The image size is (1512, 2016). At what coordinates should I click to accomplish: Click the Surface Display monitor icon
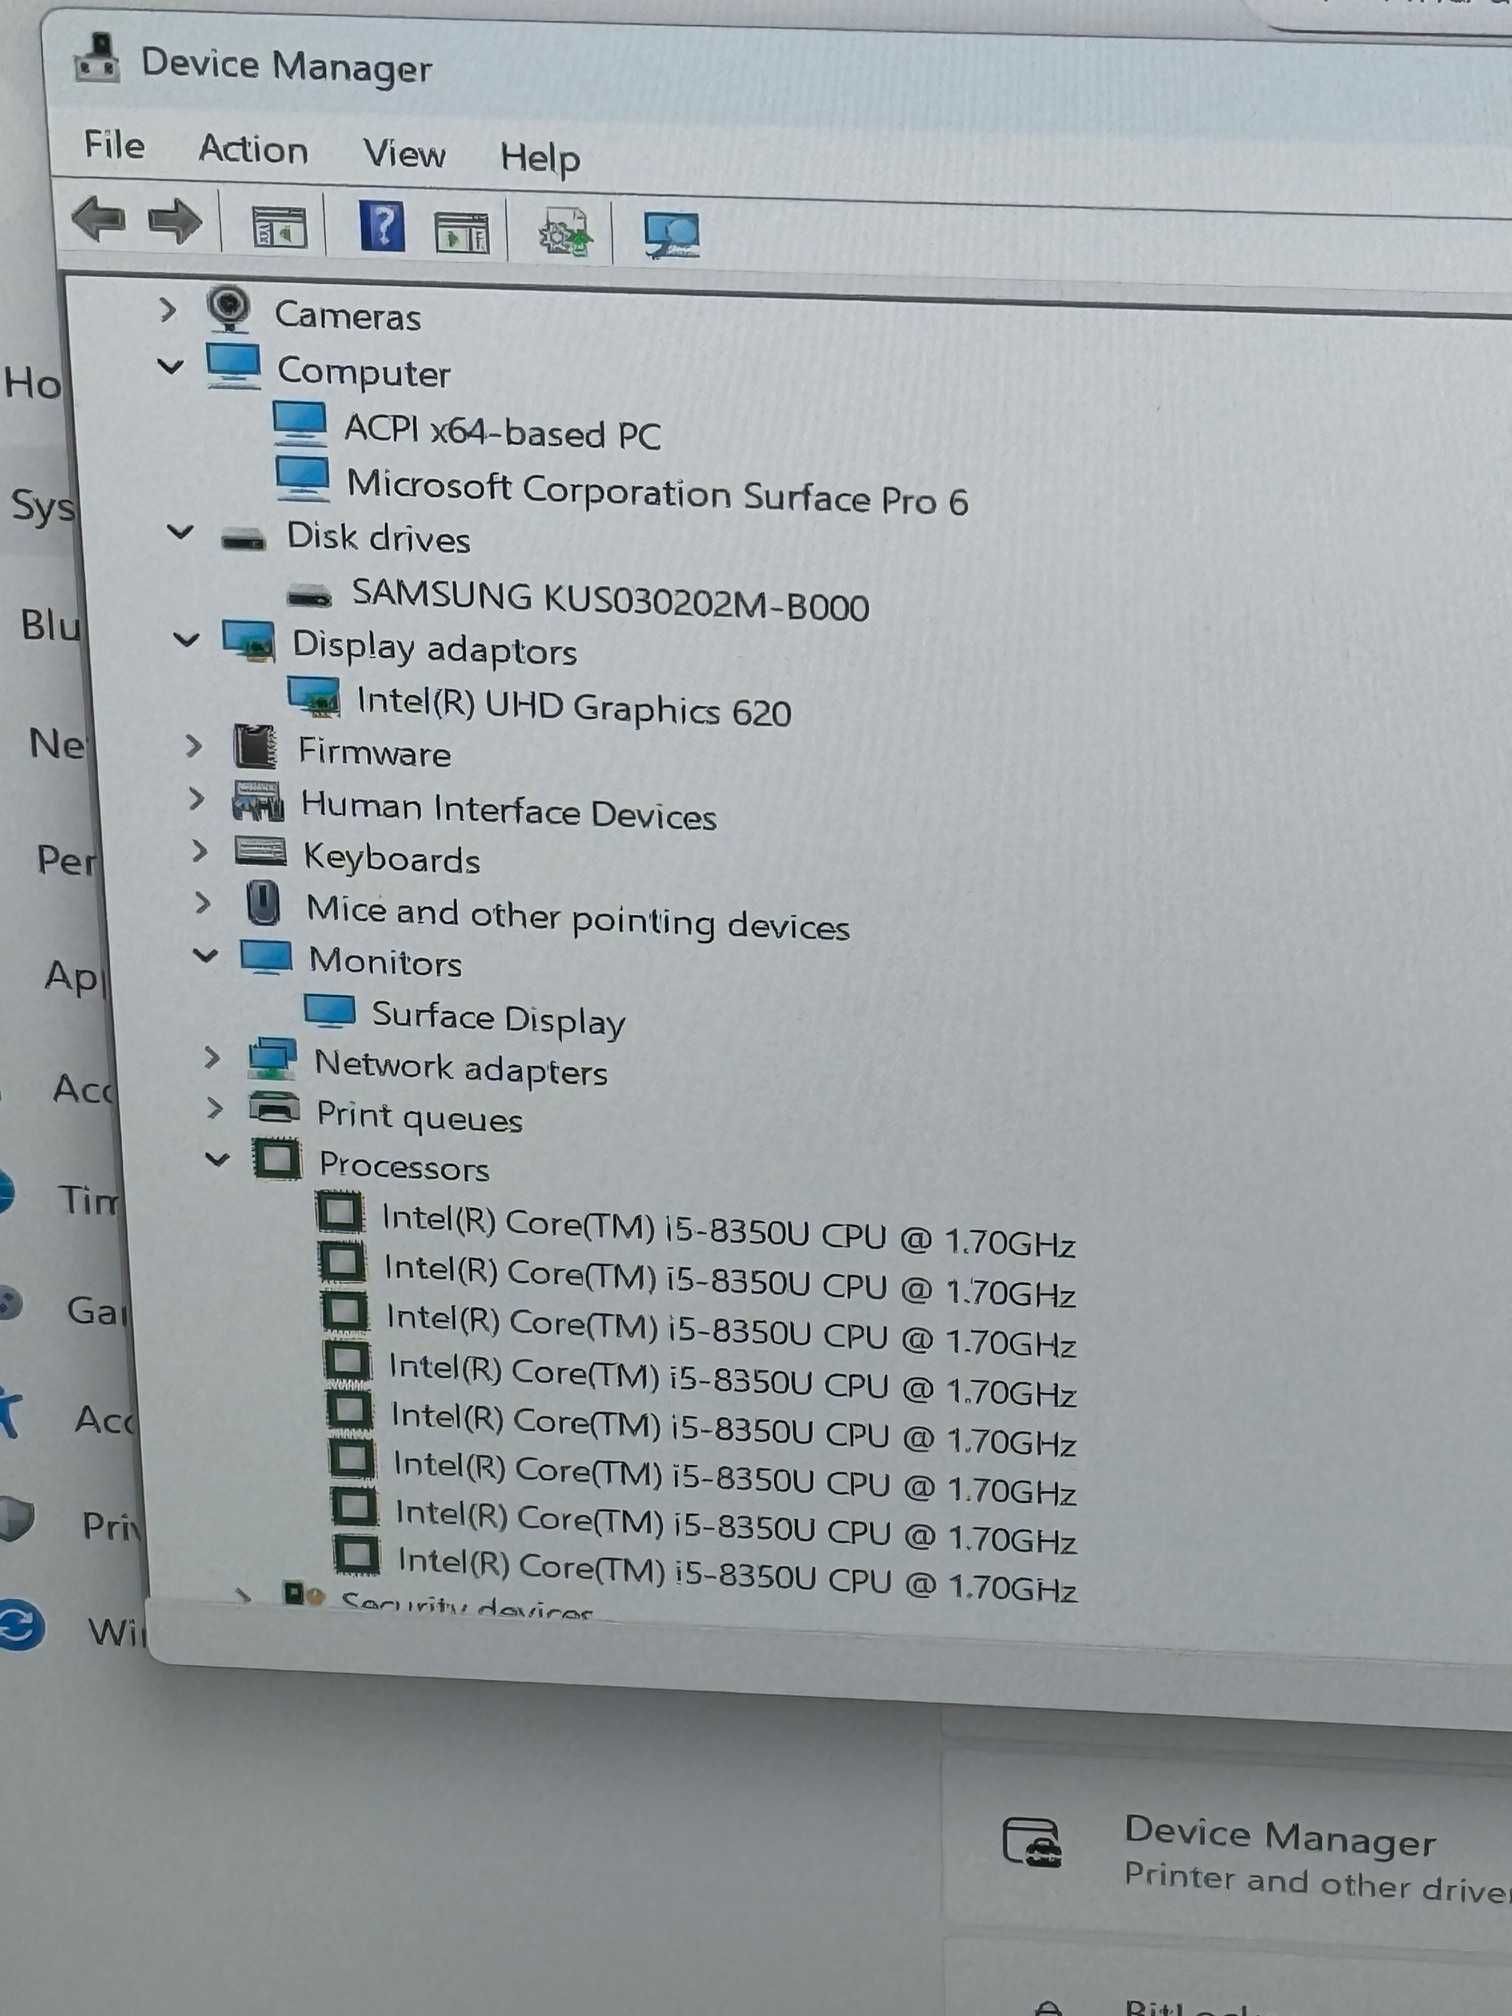[330, 1012]
